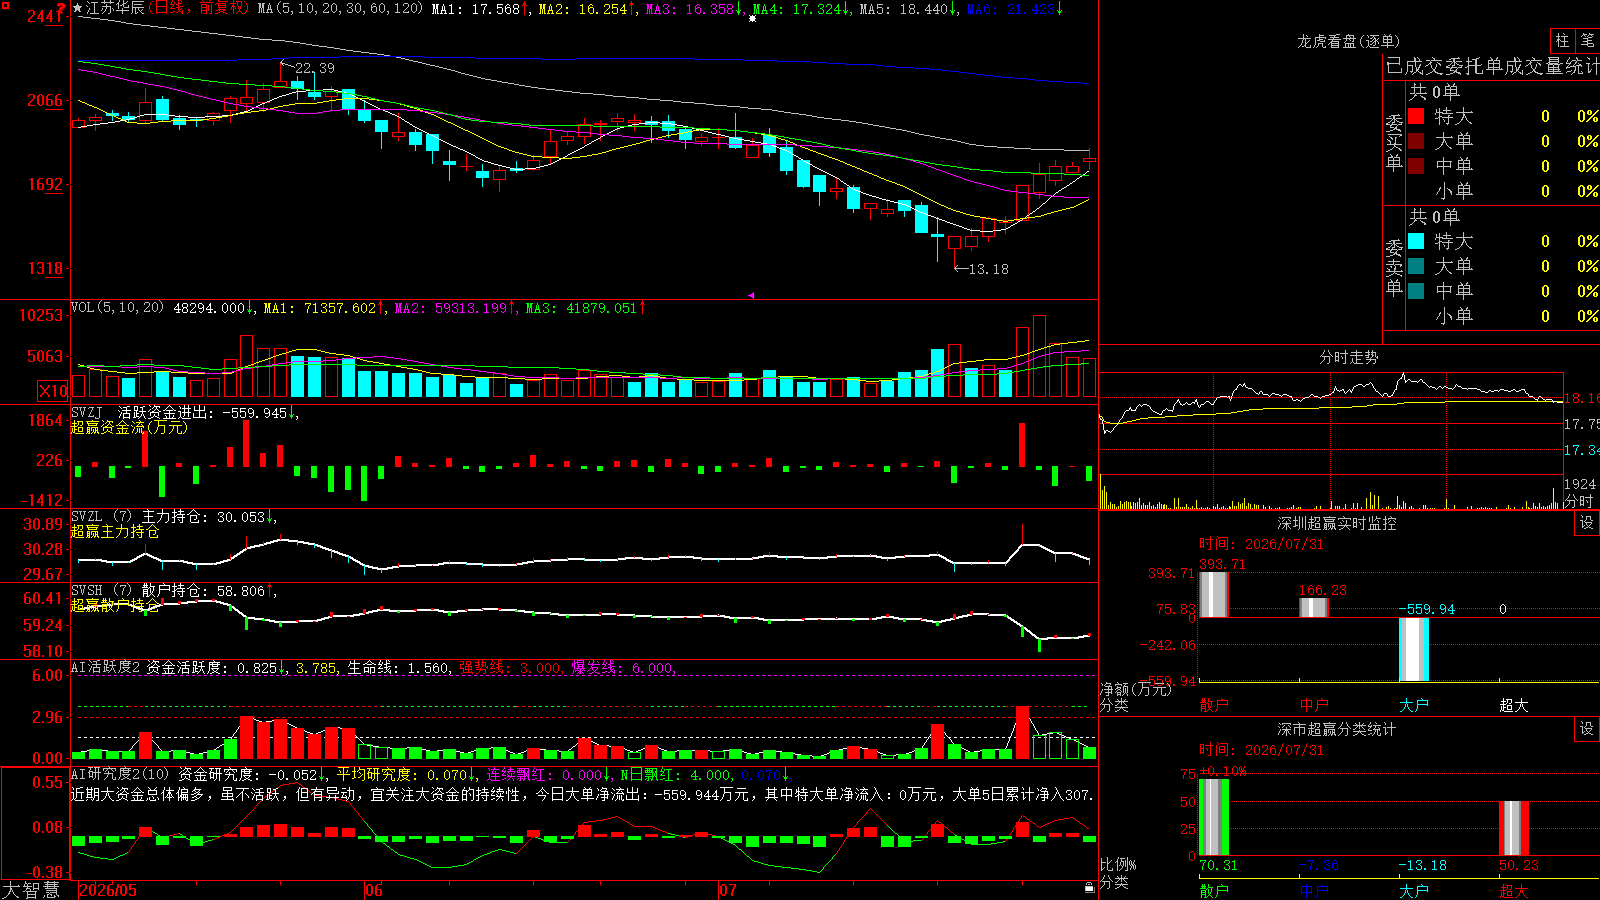Click the cyan 大户 label in 深圳超赢实时监控
1600x900 pixels.
click(1414, 705)
